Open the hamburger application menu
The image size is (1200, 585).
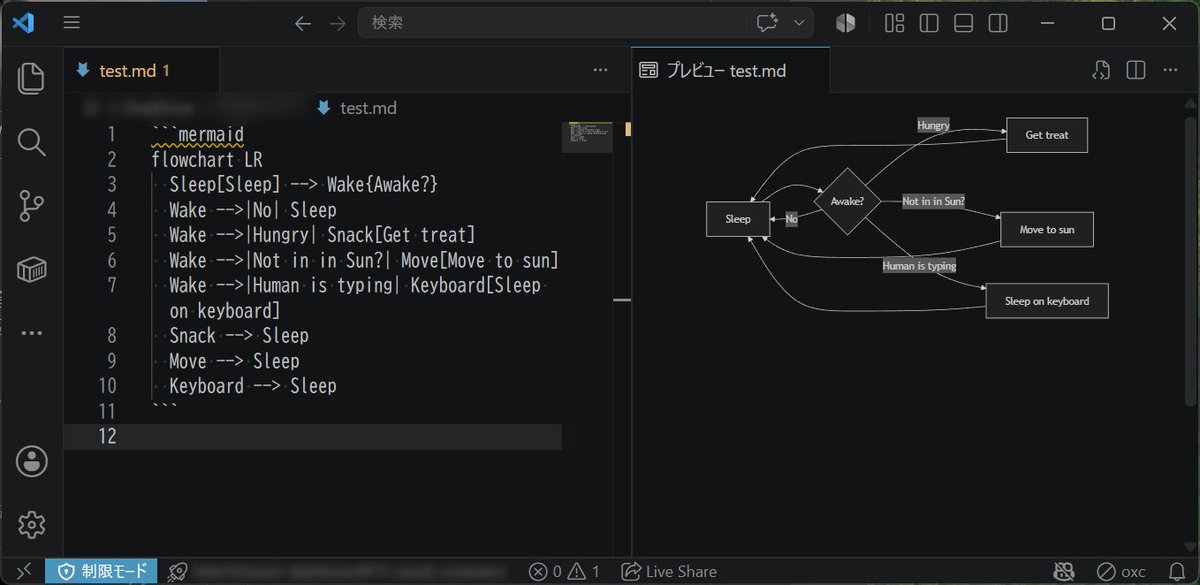coord(71,22)
